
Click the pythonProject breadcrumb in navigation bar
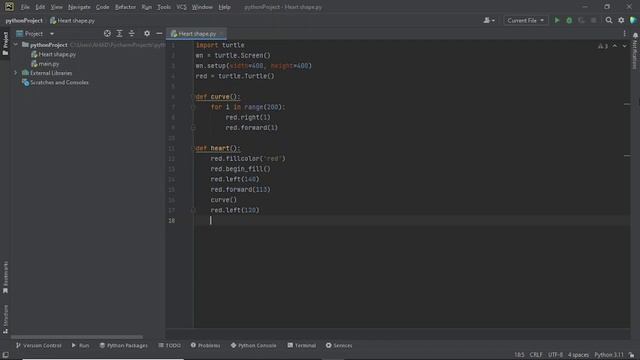(x=24, y=20)
